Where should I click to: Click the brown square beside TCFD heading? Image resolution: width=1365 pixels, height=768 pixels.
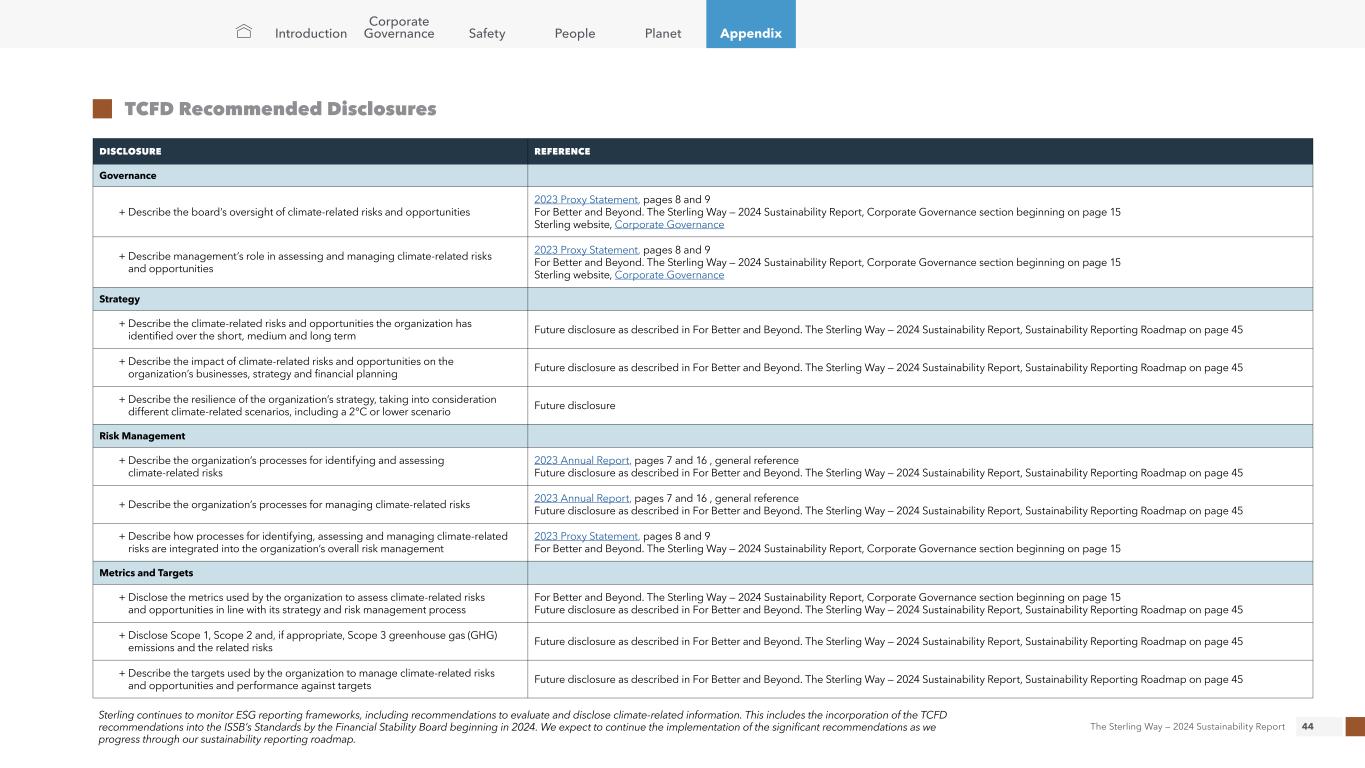point(102,109)
